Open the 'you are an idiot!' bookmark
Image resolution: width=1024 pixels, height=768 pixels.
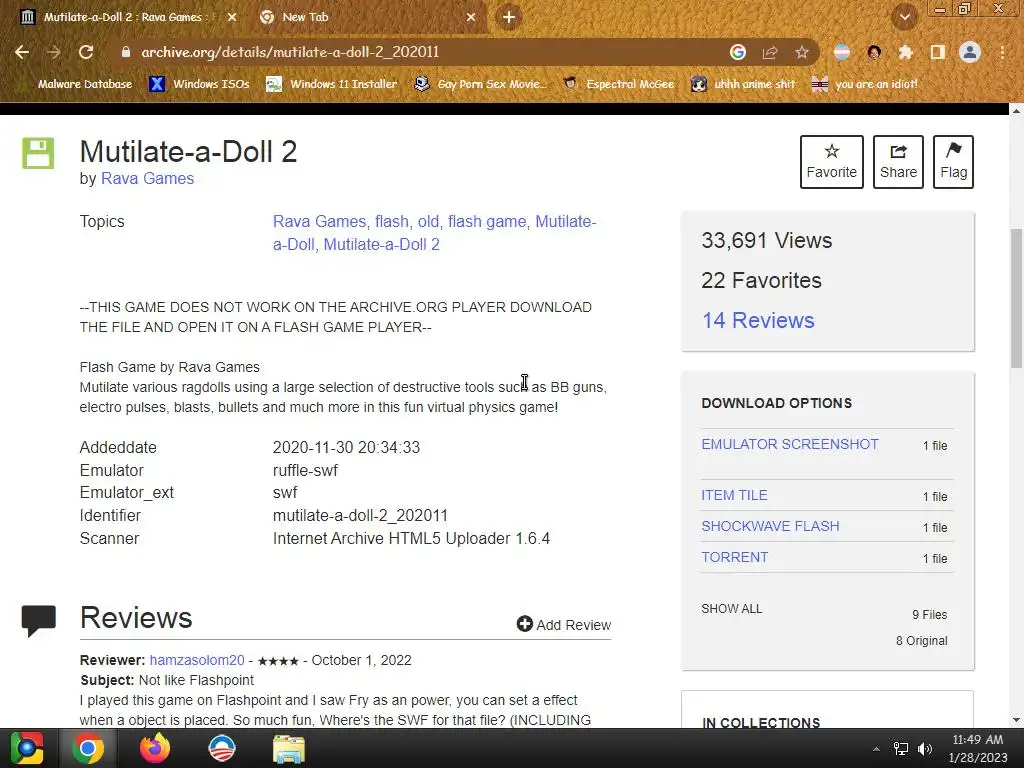865,84
